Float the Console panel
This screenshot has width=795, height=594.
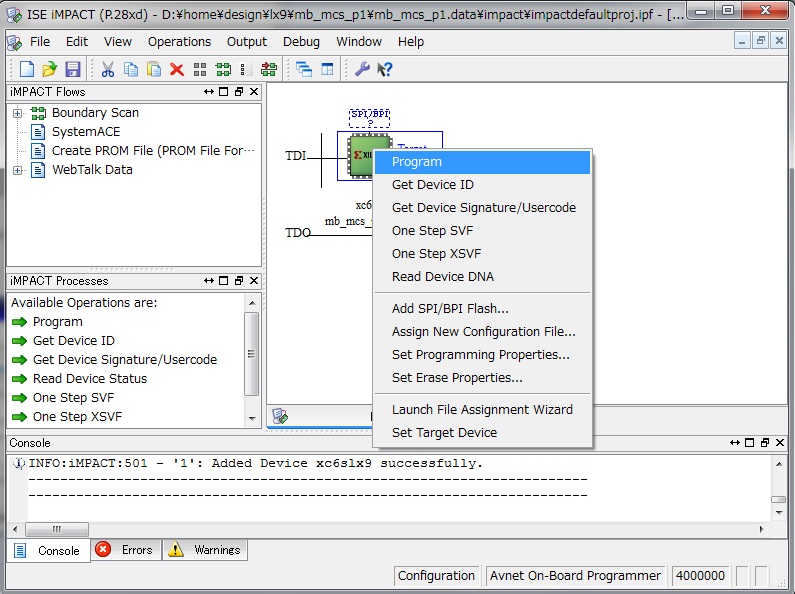point(765,442)
